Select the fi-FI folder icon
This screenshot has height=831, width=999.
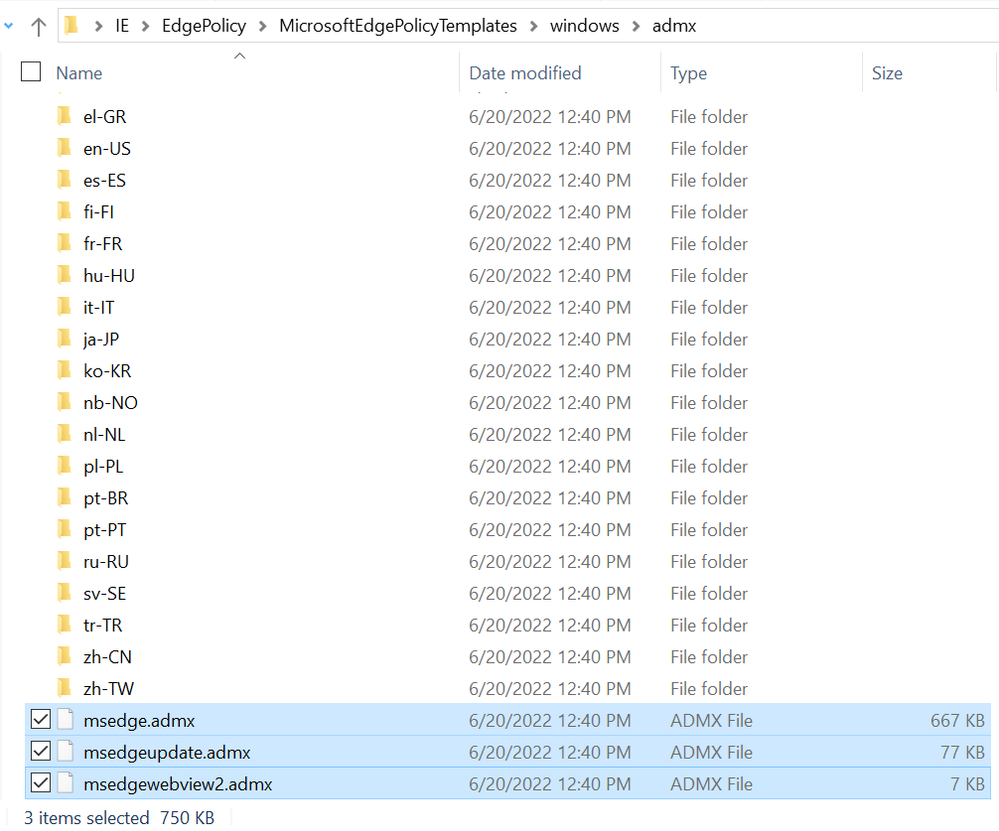(64, 211)
